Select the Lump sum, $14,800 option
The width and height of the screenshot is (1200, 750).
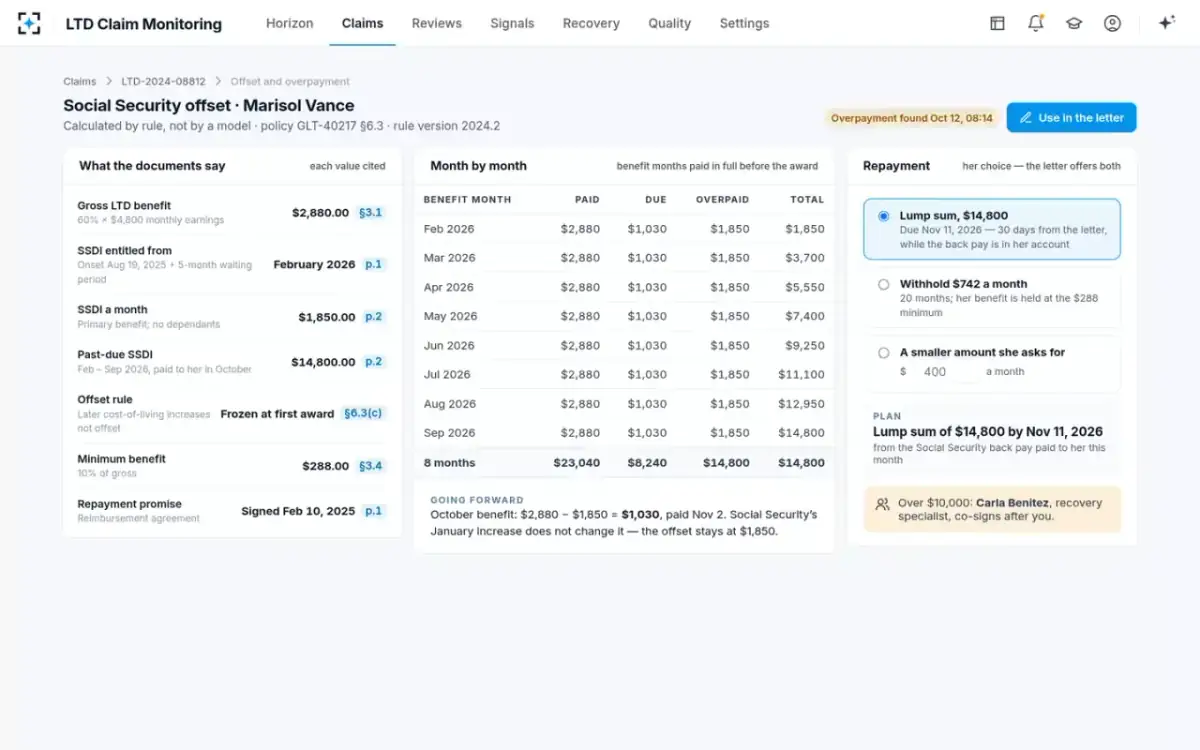pos(992,229)
